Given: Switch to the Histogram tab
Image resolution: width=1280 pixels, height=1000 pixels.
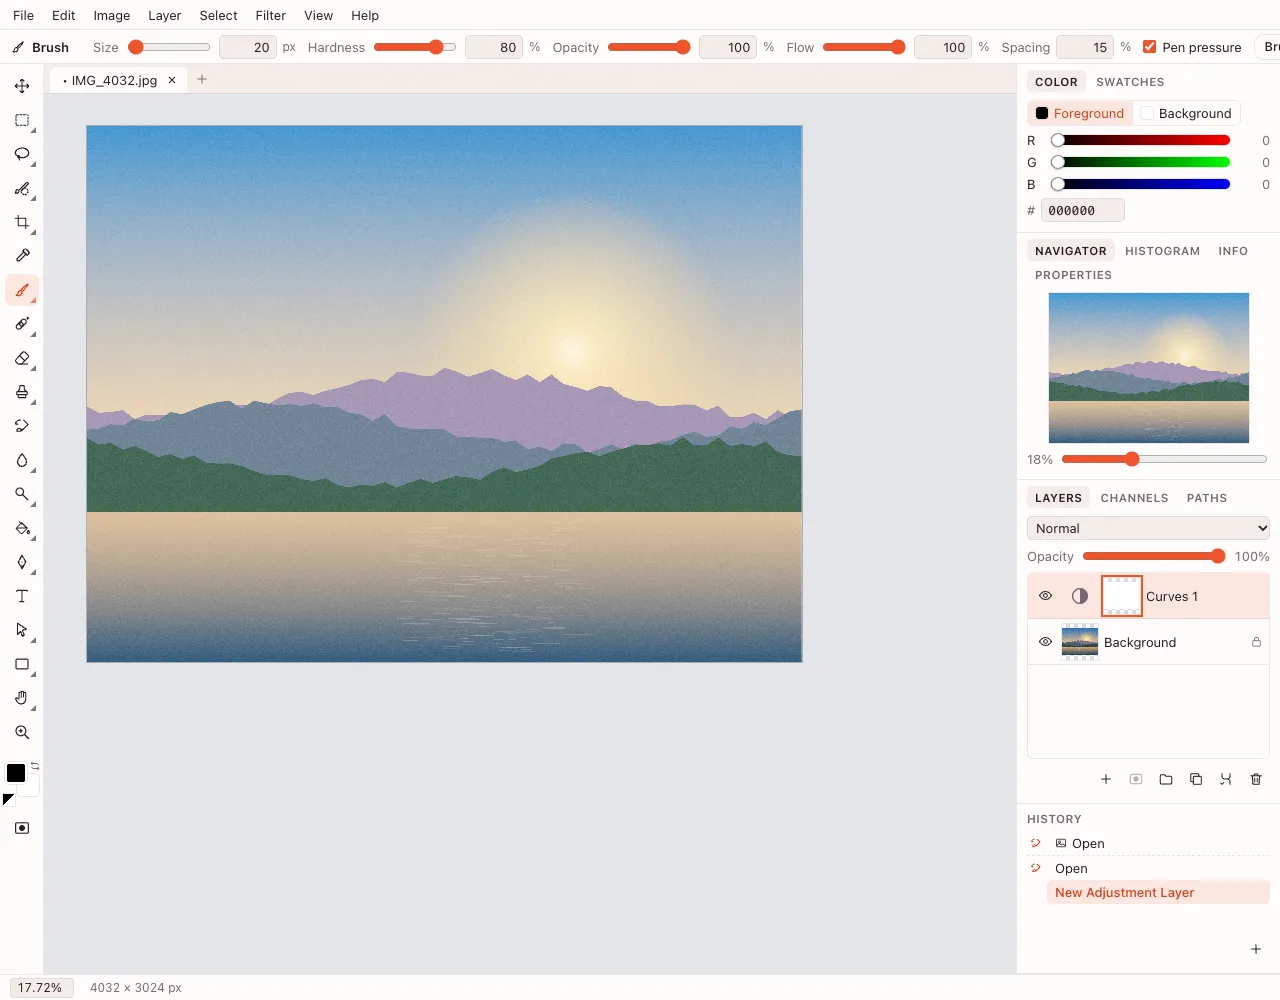Looking at the screenshot, I should point(1162,251).
